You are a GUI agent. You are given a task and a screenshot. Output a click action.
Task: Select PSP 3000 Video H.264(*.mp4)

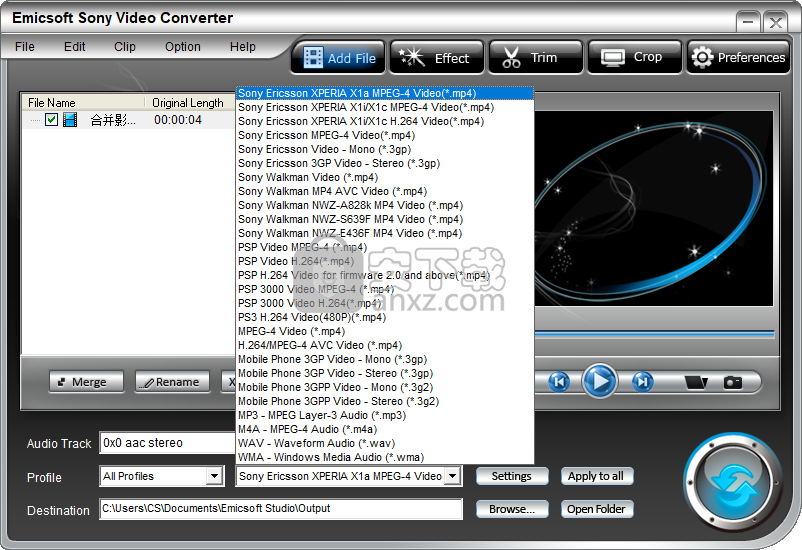(385, 303)
